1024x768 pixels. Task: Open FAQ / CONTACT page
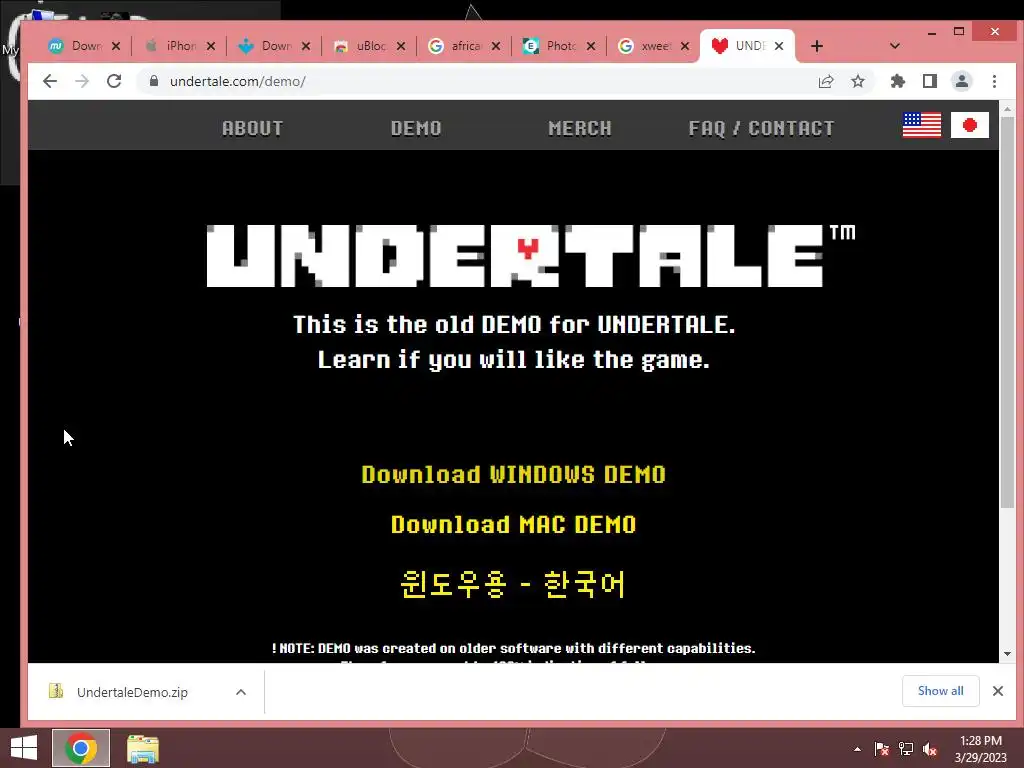click(761, 128)
